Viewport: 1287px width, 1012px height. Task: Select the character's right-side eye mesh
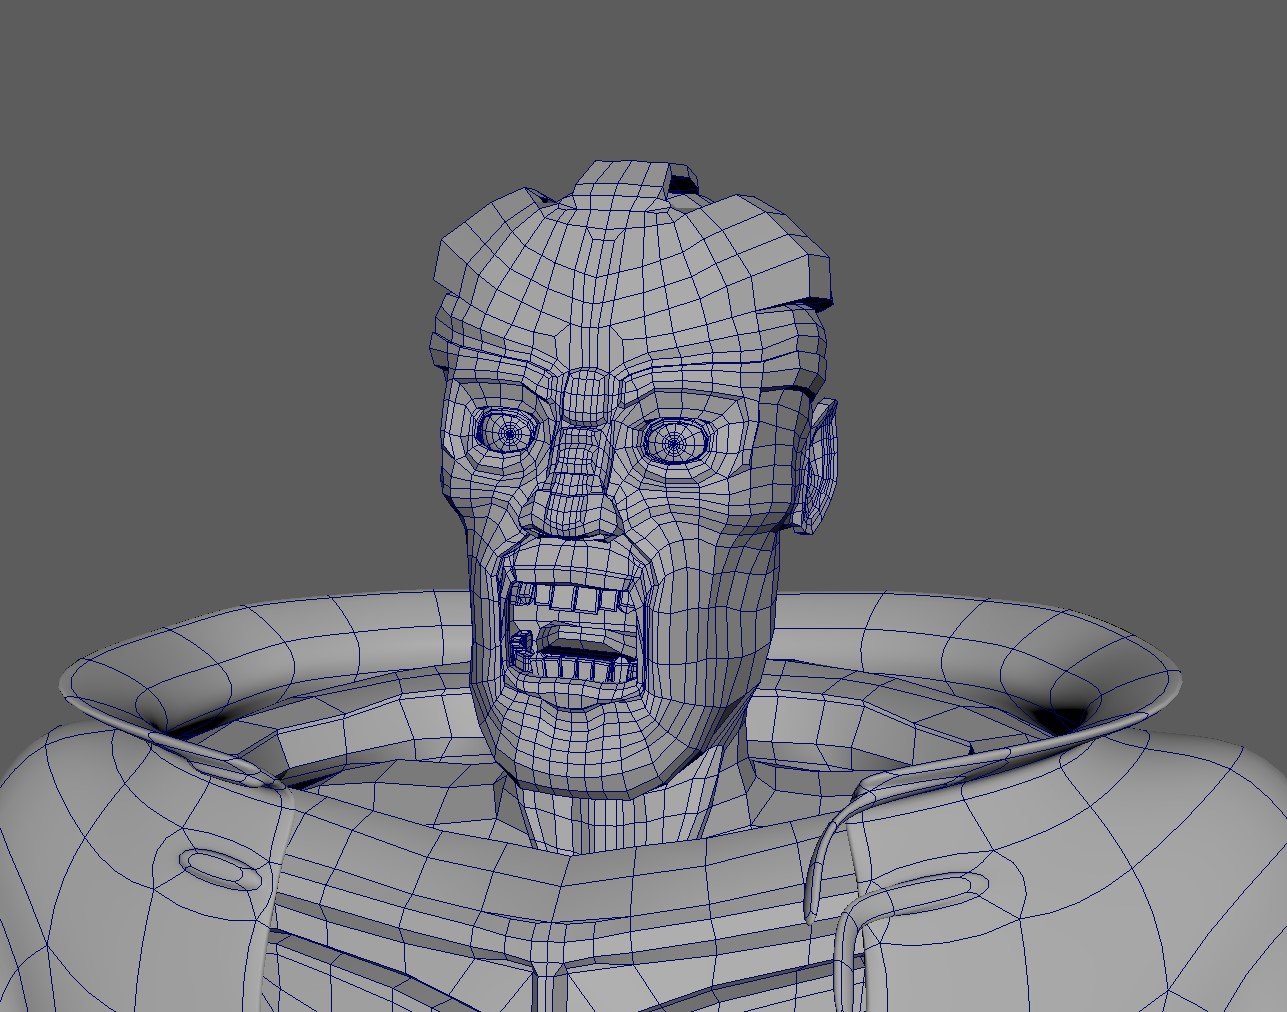[x=675, y=441]
